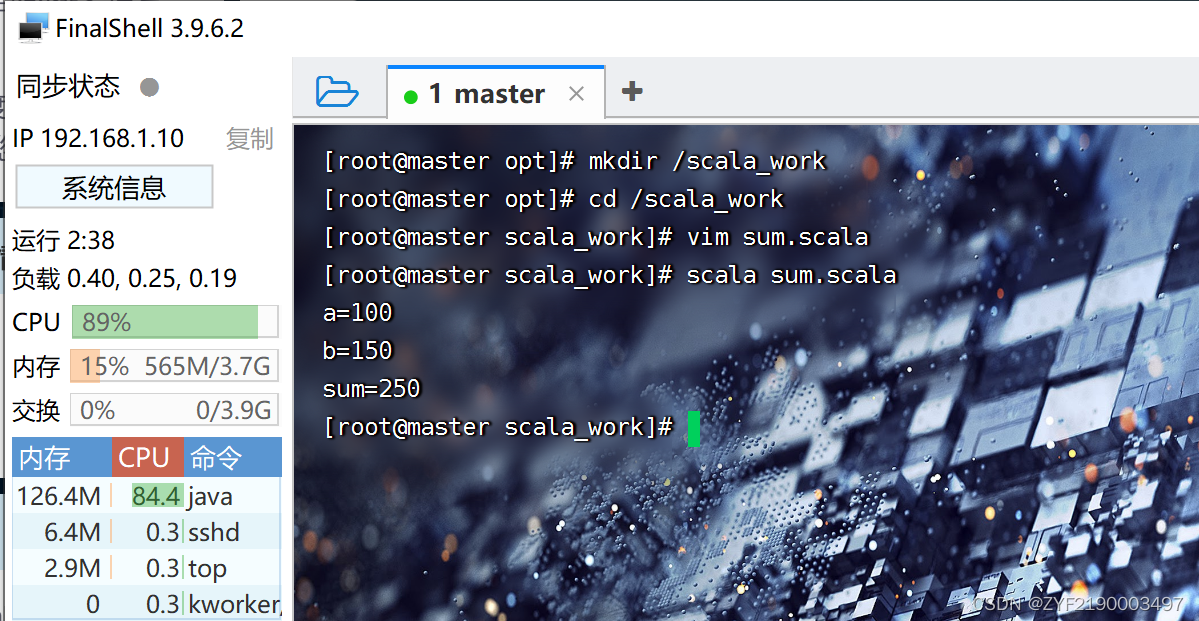Open 系统信息 system info button
1199x621 pixels.
(114, 187)
